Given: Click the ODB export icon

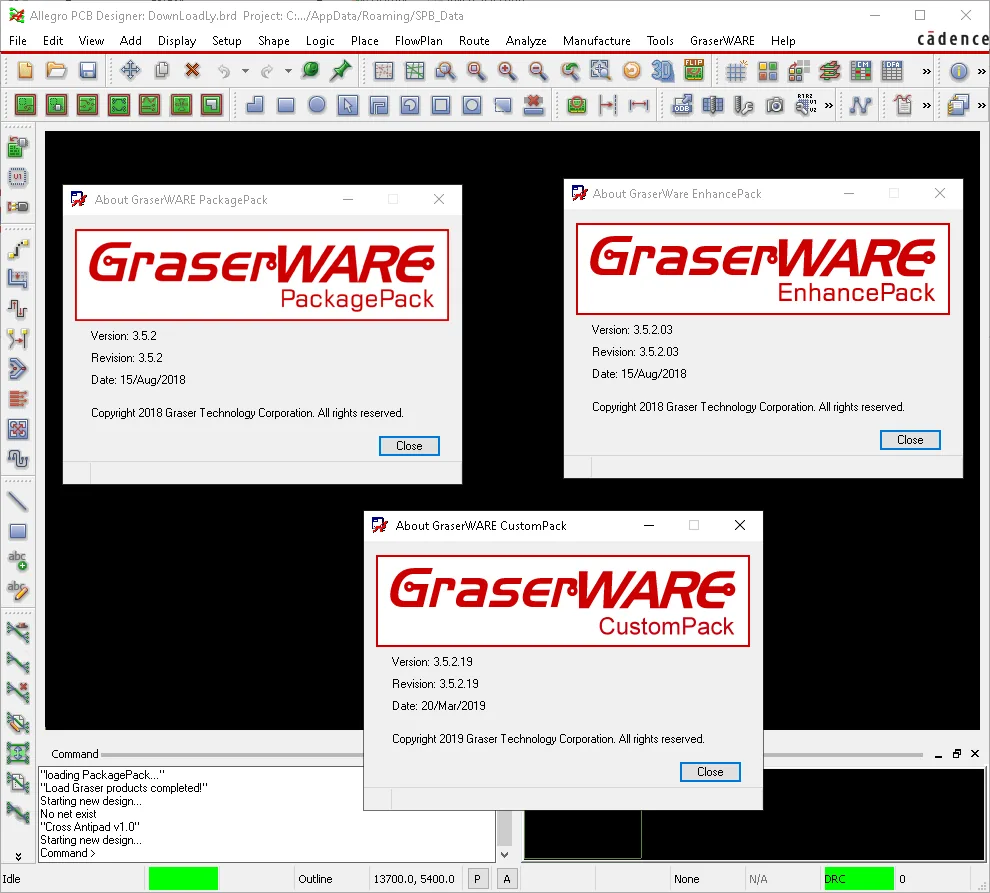Looking at the screenshot, I should [681, 104].
